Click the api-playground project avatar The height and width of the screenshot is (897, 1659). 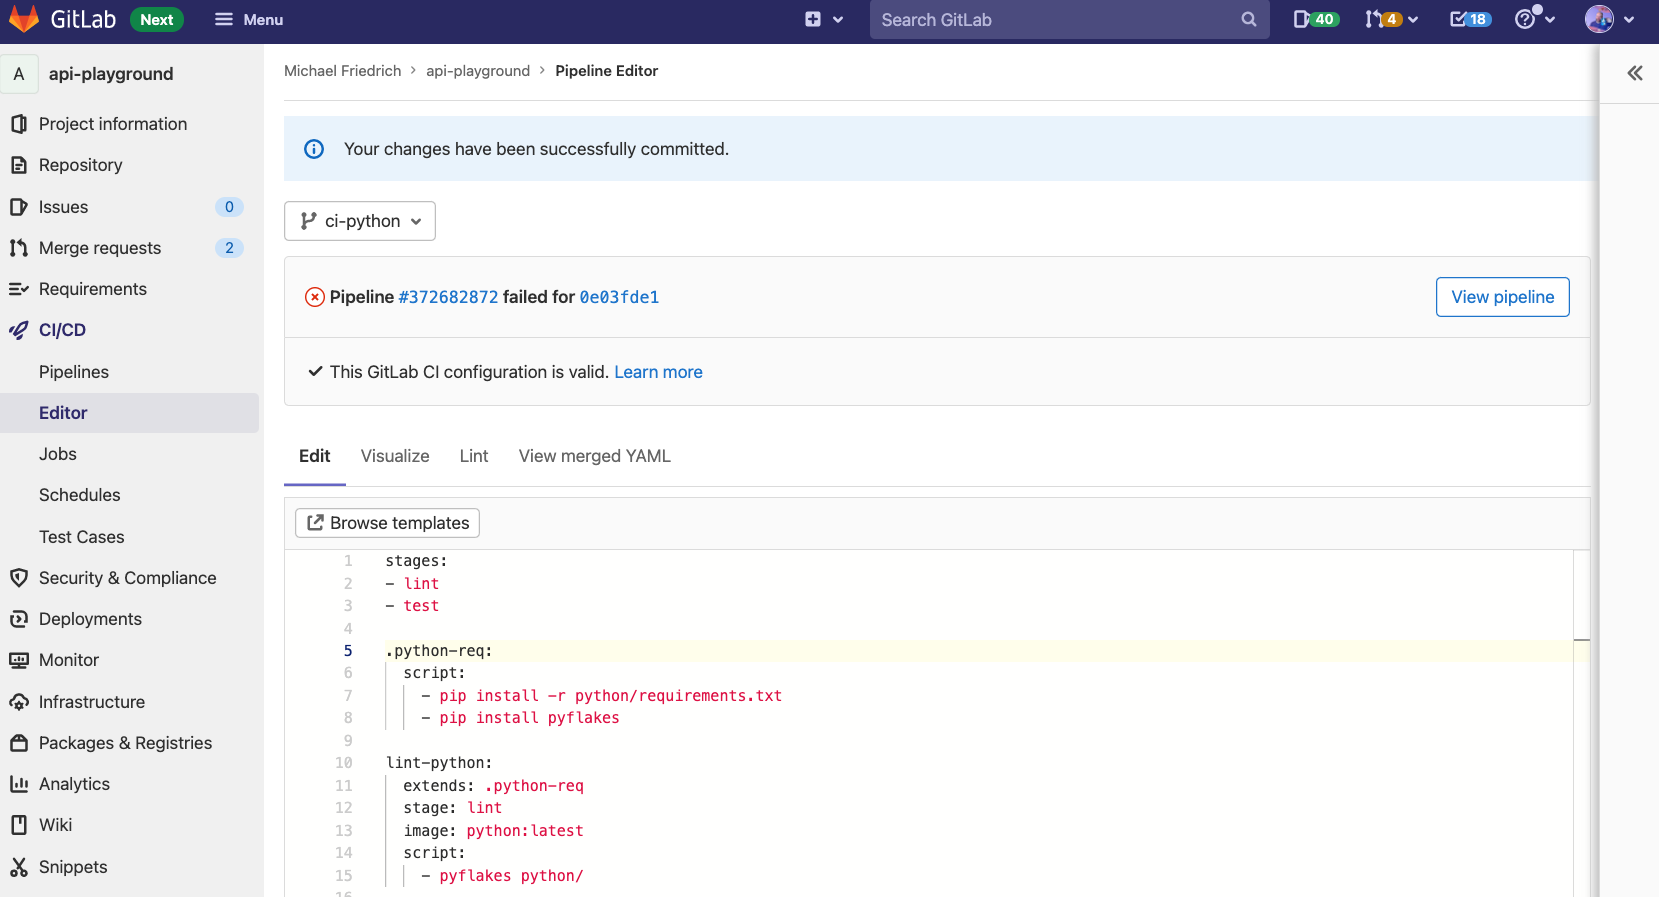pyautogui.click(x=19, y=74)
